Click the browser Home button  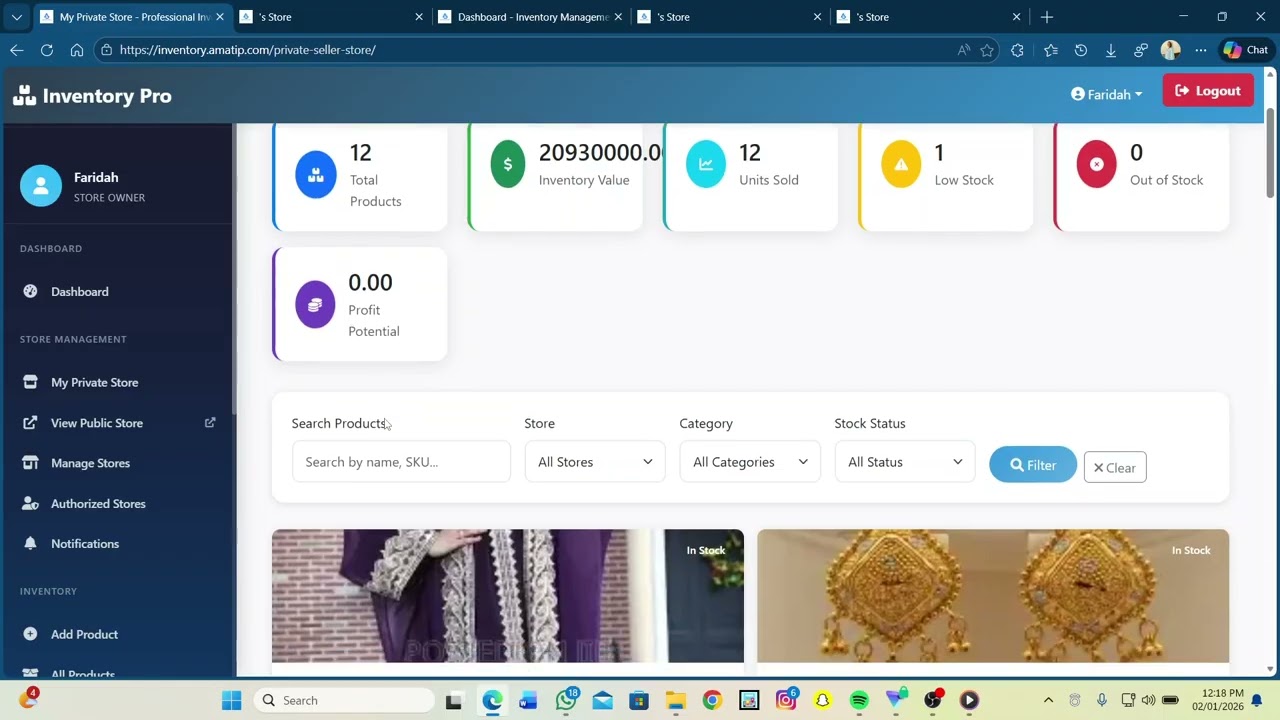pos(77,50)
